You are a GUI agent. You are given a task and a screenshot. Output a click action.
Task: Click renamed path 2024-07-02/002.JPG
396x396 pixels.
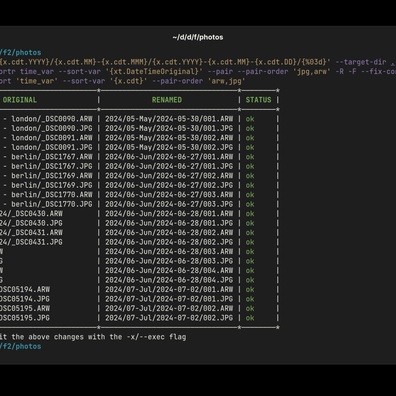169,318
